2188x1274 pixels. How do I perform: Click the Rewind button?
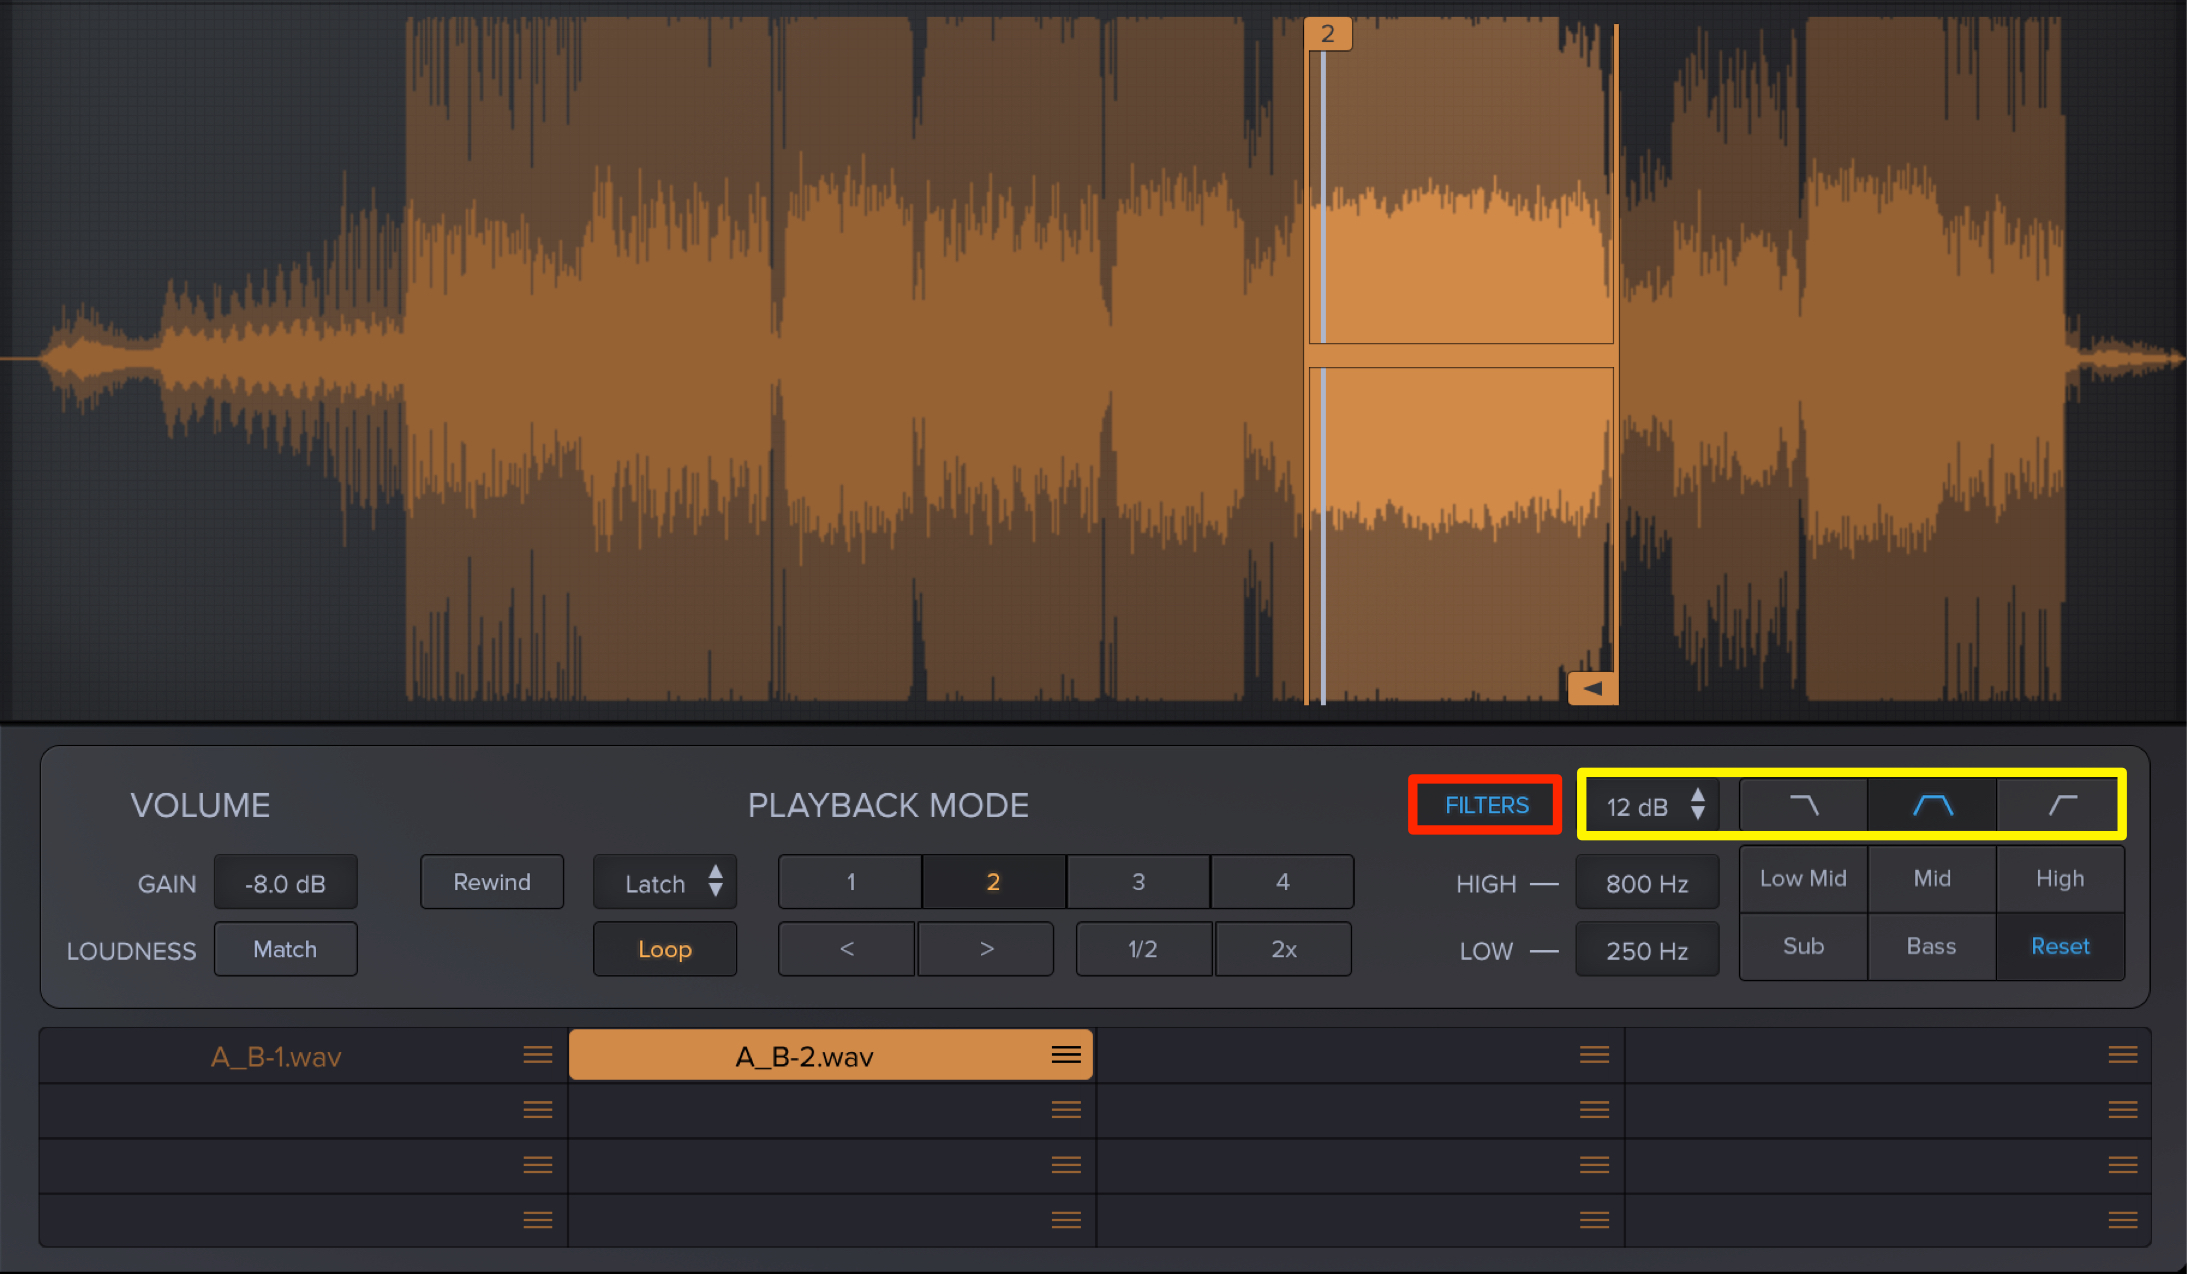point(492,882)
